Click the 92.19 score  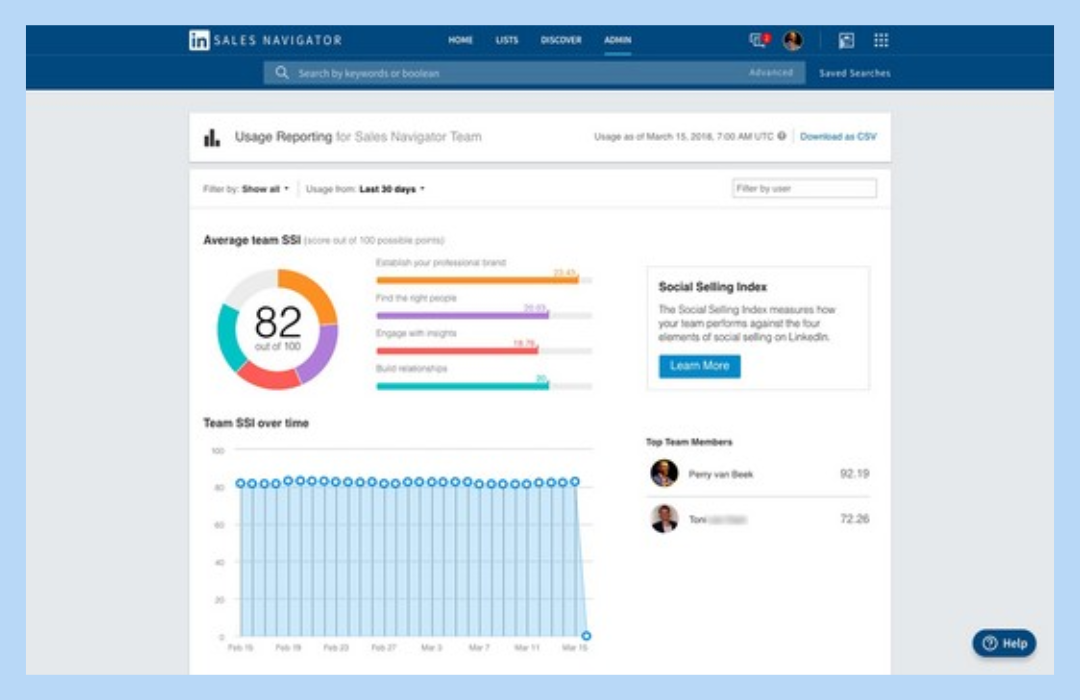[854, 473]
